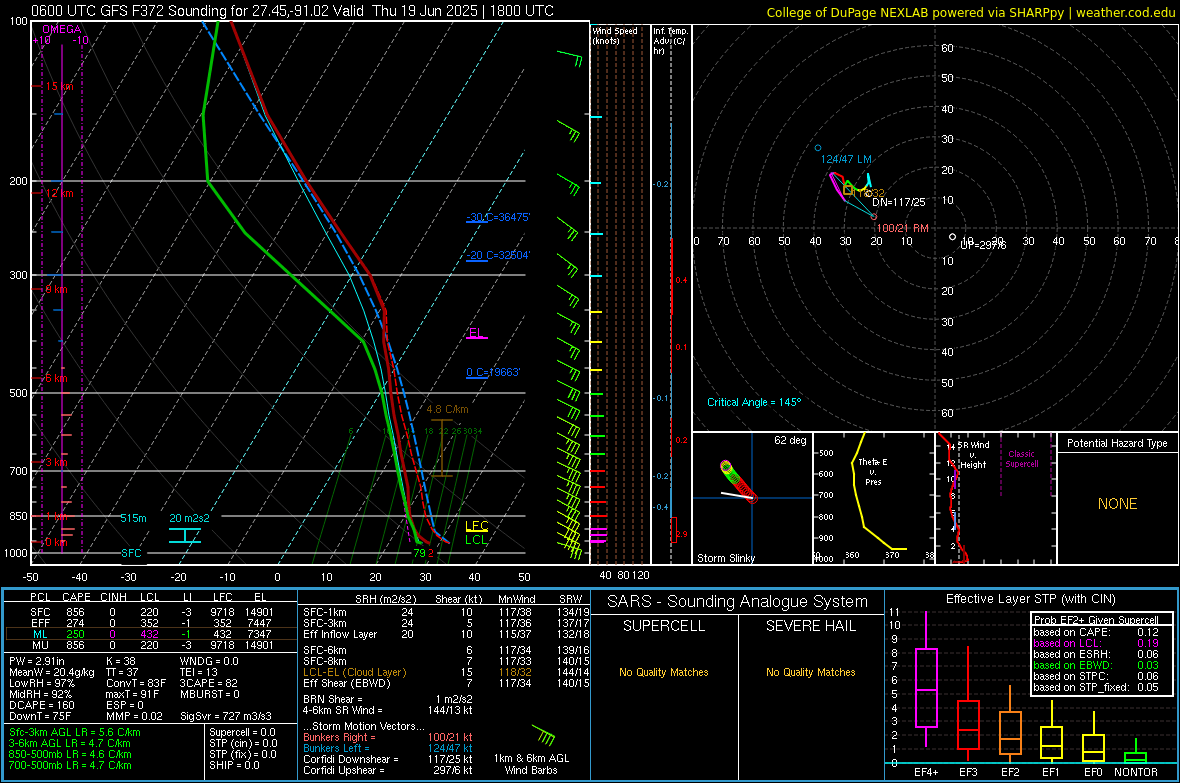
Task: Click the UP=297/6 hodograph label
Action: pos(983,245)
